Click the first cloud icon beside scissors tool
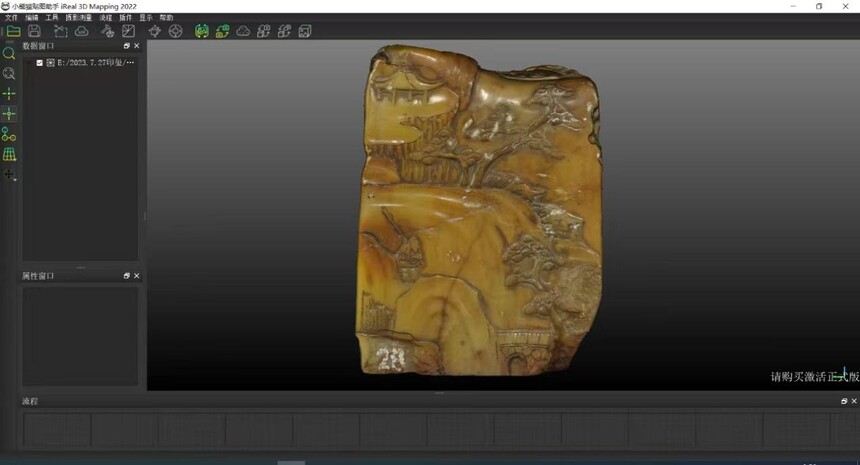860x465 pixels. (82, 31)
